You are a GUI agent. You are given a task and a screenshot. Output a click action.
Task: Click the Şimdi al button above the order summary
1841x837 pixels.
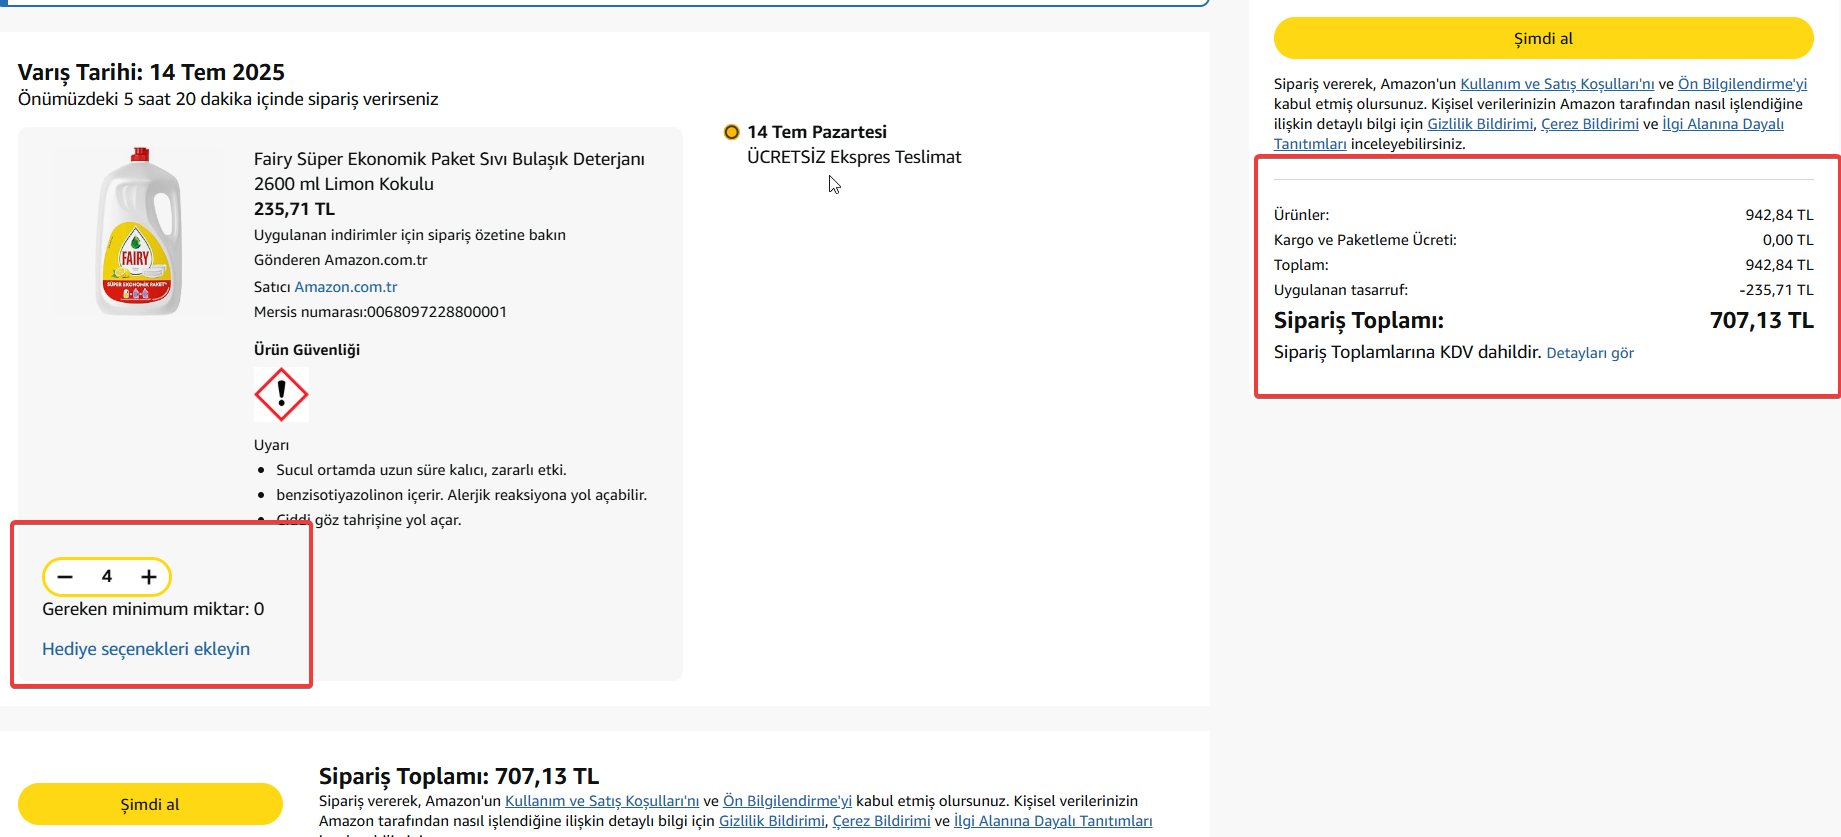click(1543, 38)
